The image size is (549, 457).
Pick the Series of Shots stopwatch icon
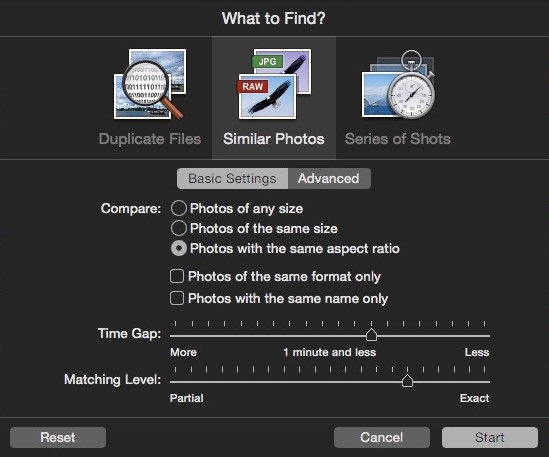[x=398, y=84]
